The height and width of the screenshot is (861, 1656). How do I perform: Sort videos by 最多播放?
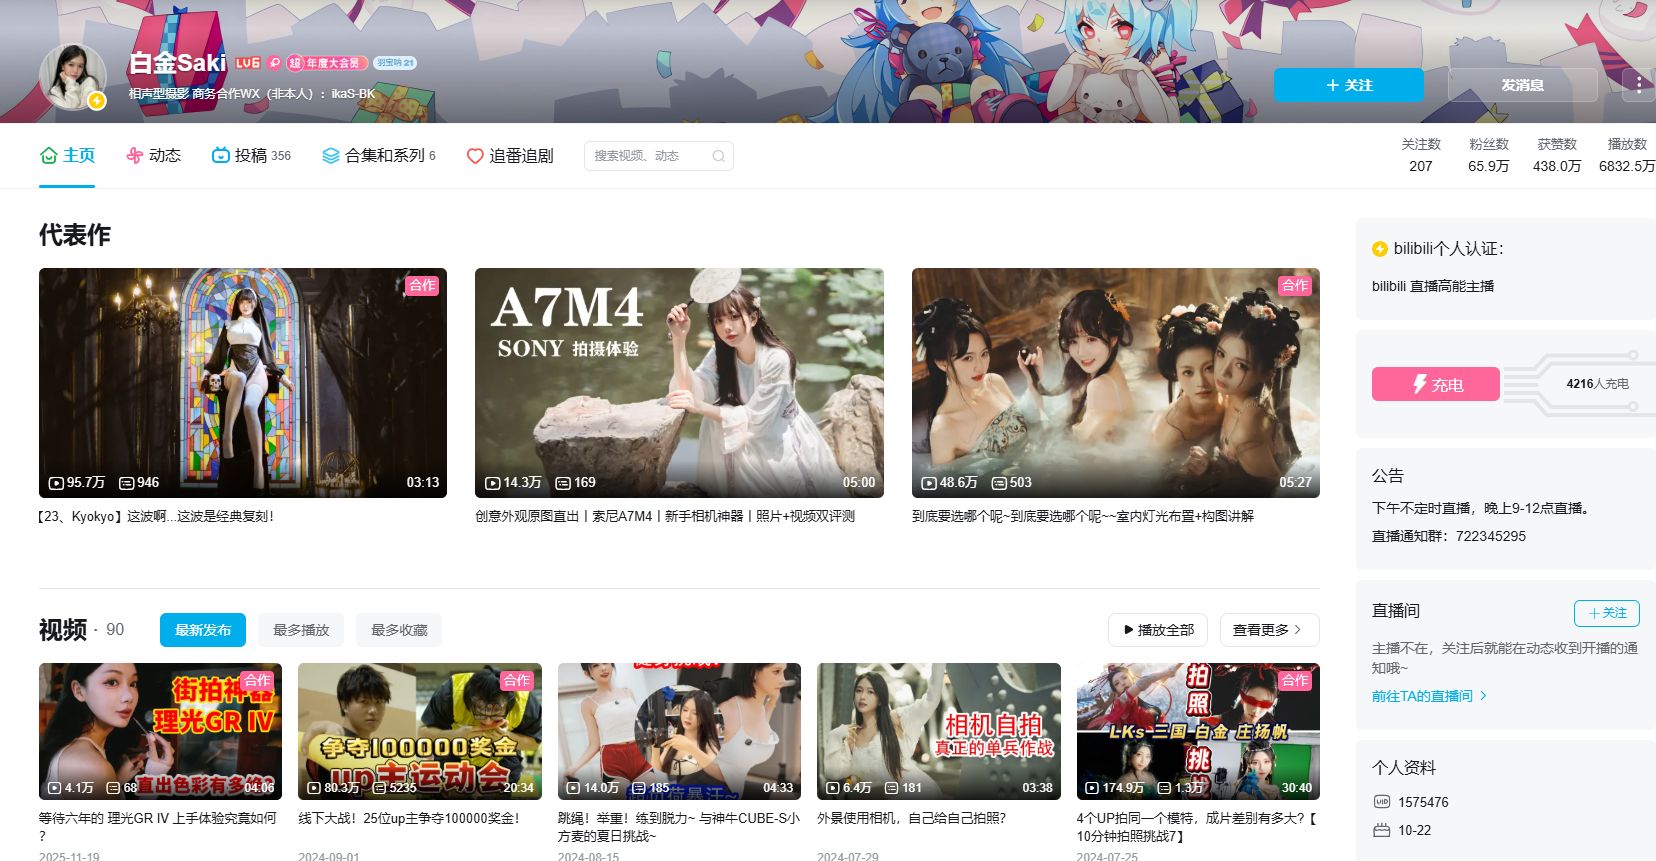pos(301,630)
